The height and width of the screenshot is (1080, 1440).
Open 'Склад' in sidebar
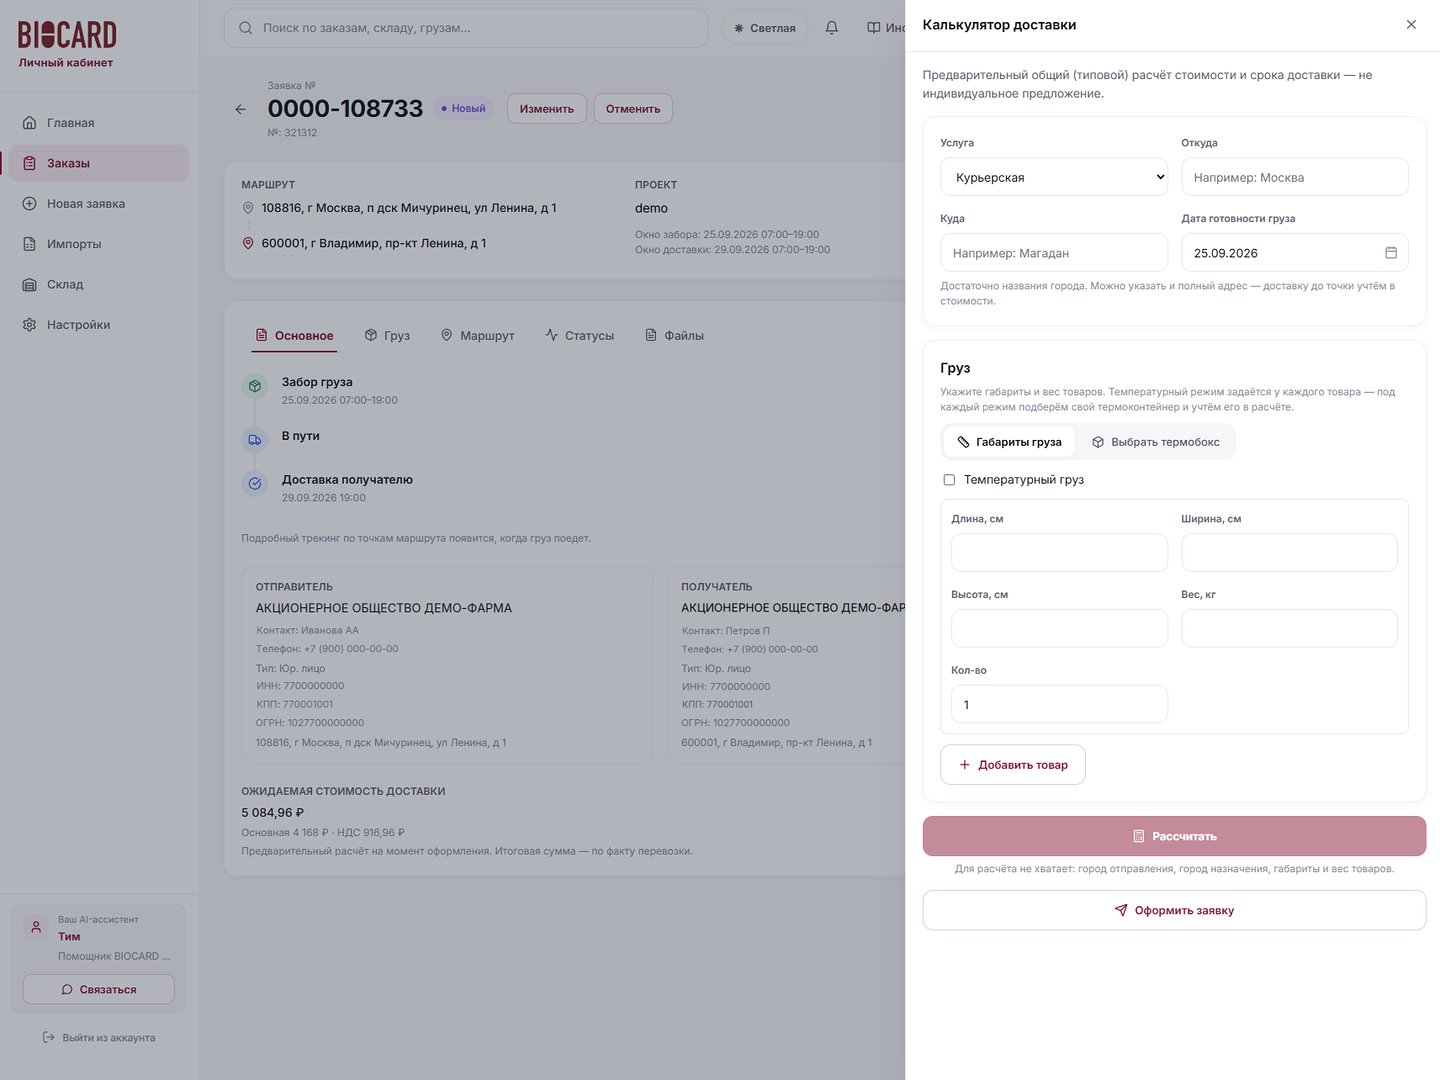99,284
